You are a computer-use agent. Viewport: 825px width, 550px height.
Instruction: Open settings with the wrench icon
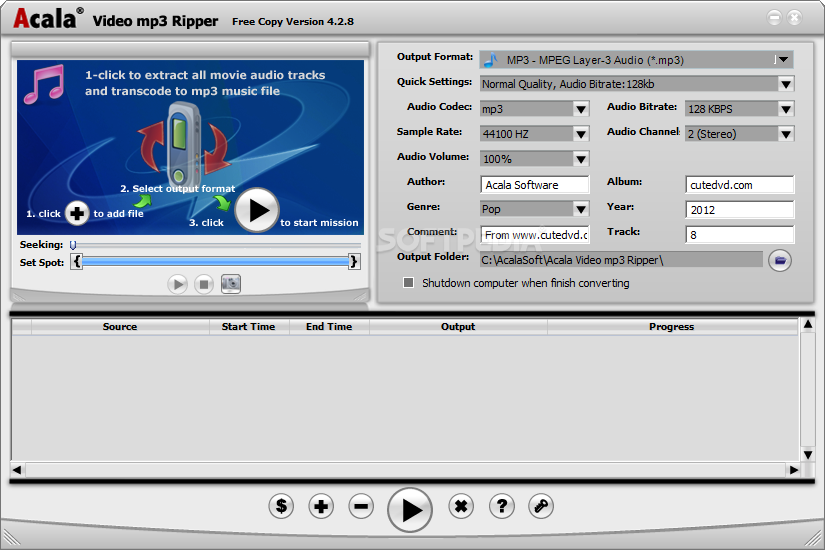(540, 506)
